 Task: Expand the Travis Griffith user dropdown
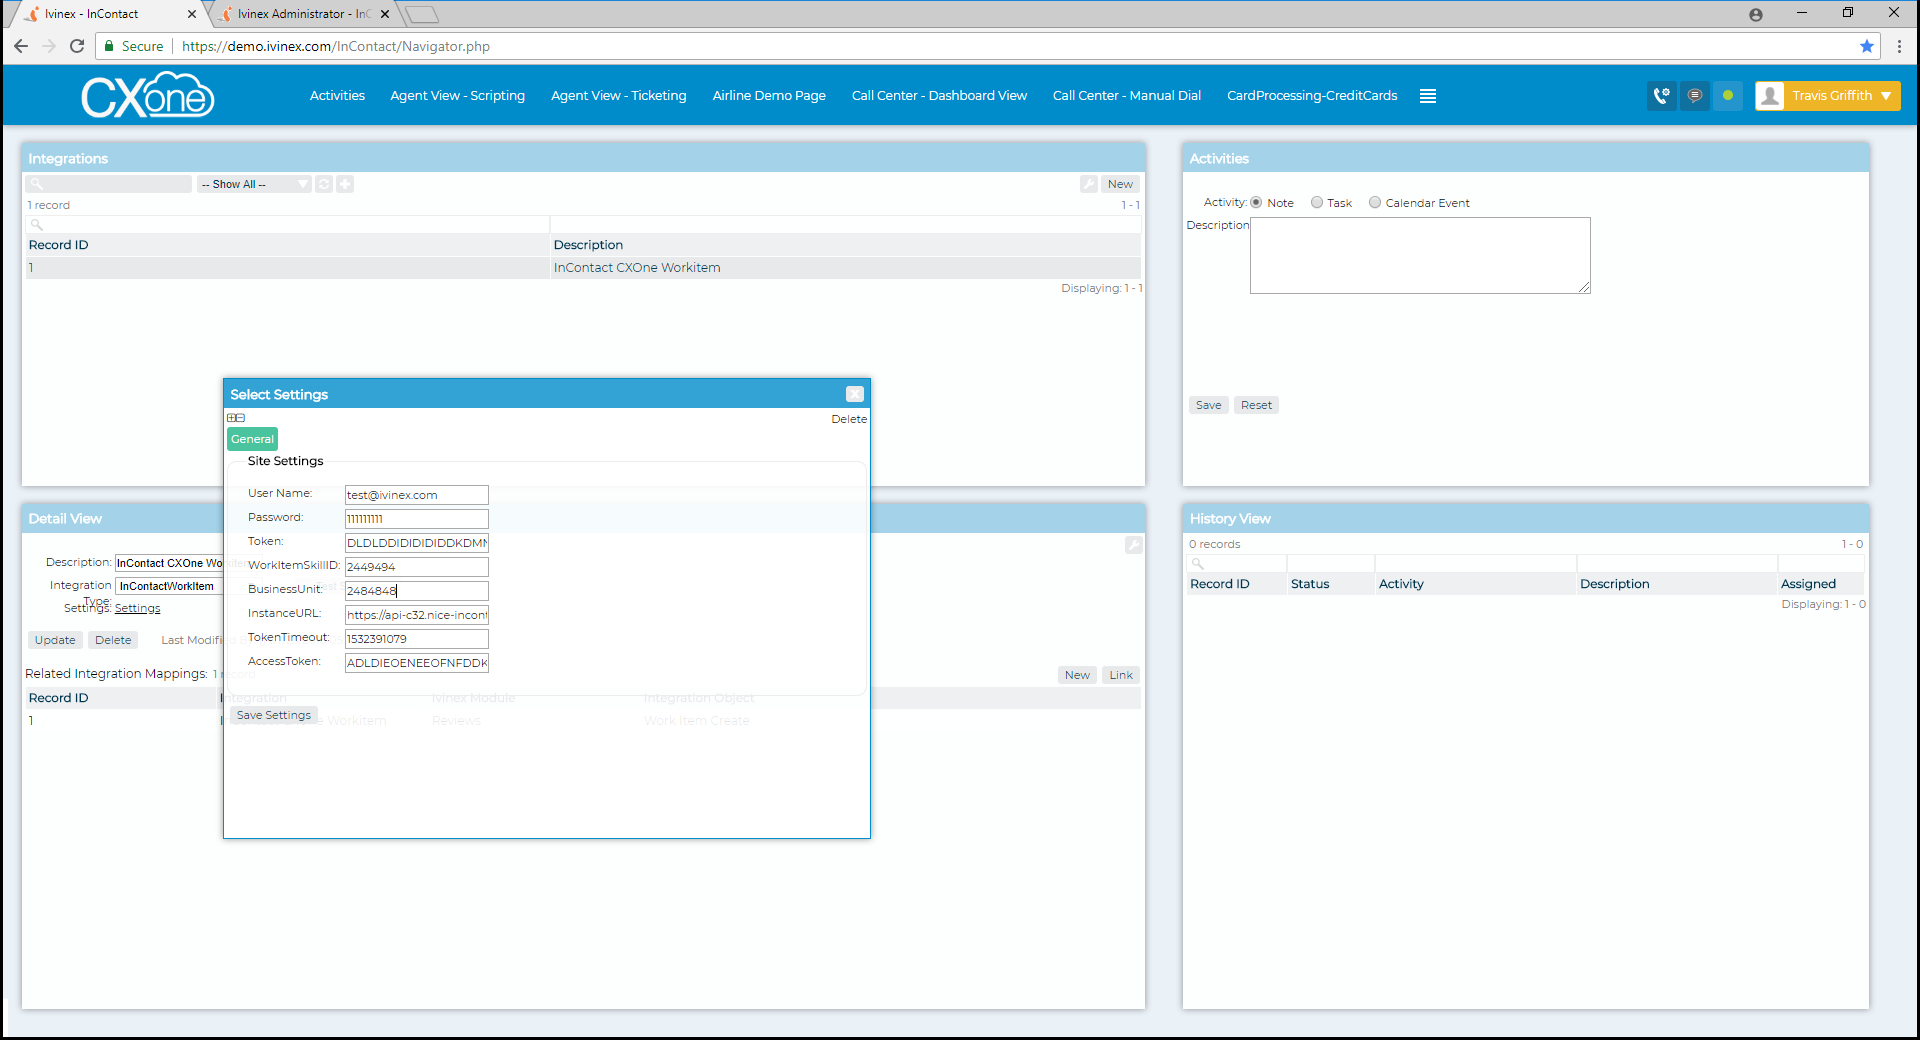point(1886,96)
